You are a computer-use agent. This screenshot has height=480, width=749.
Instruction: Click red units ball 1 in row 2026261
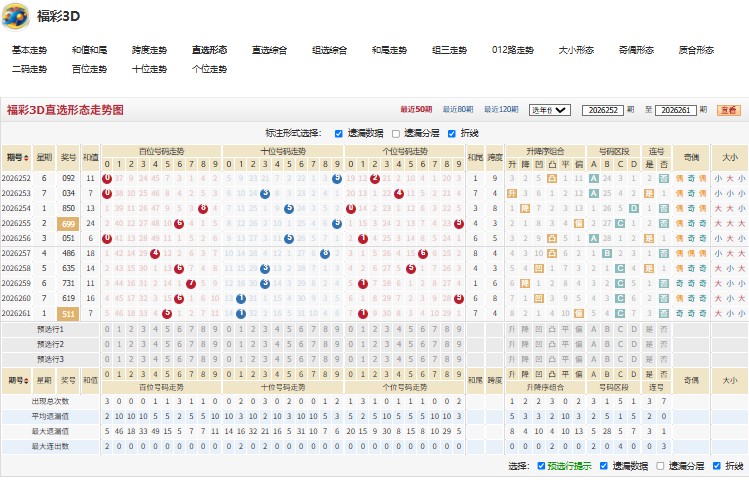coord(363,314)
